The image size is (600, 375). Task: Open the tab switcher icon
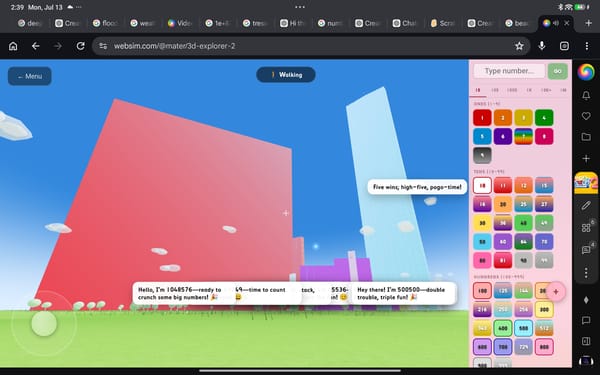(564, 46)
